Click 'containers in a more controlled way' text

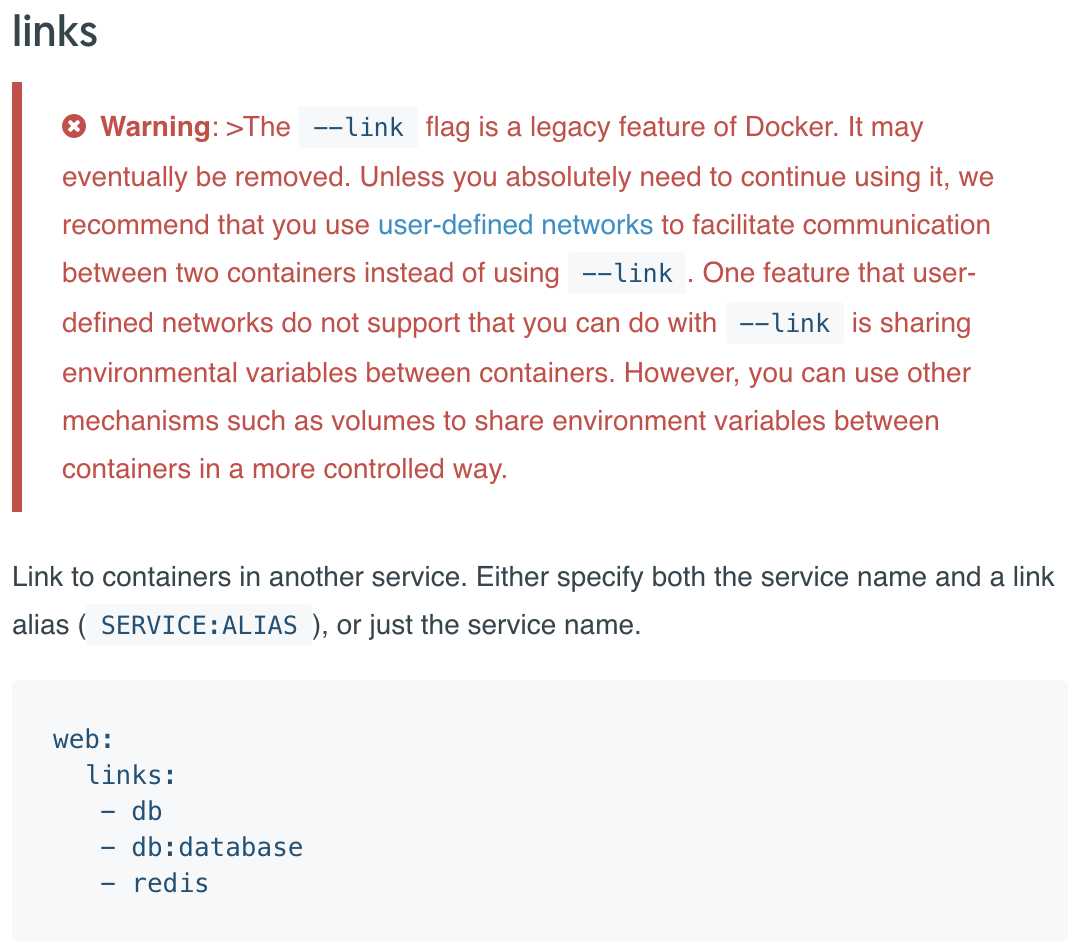click(x=285, y=469)
